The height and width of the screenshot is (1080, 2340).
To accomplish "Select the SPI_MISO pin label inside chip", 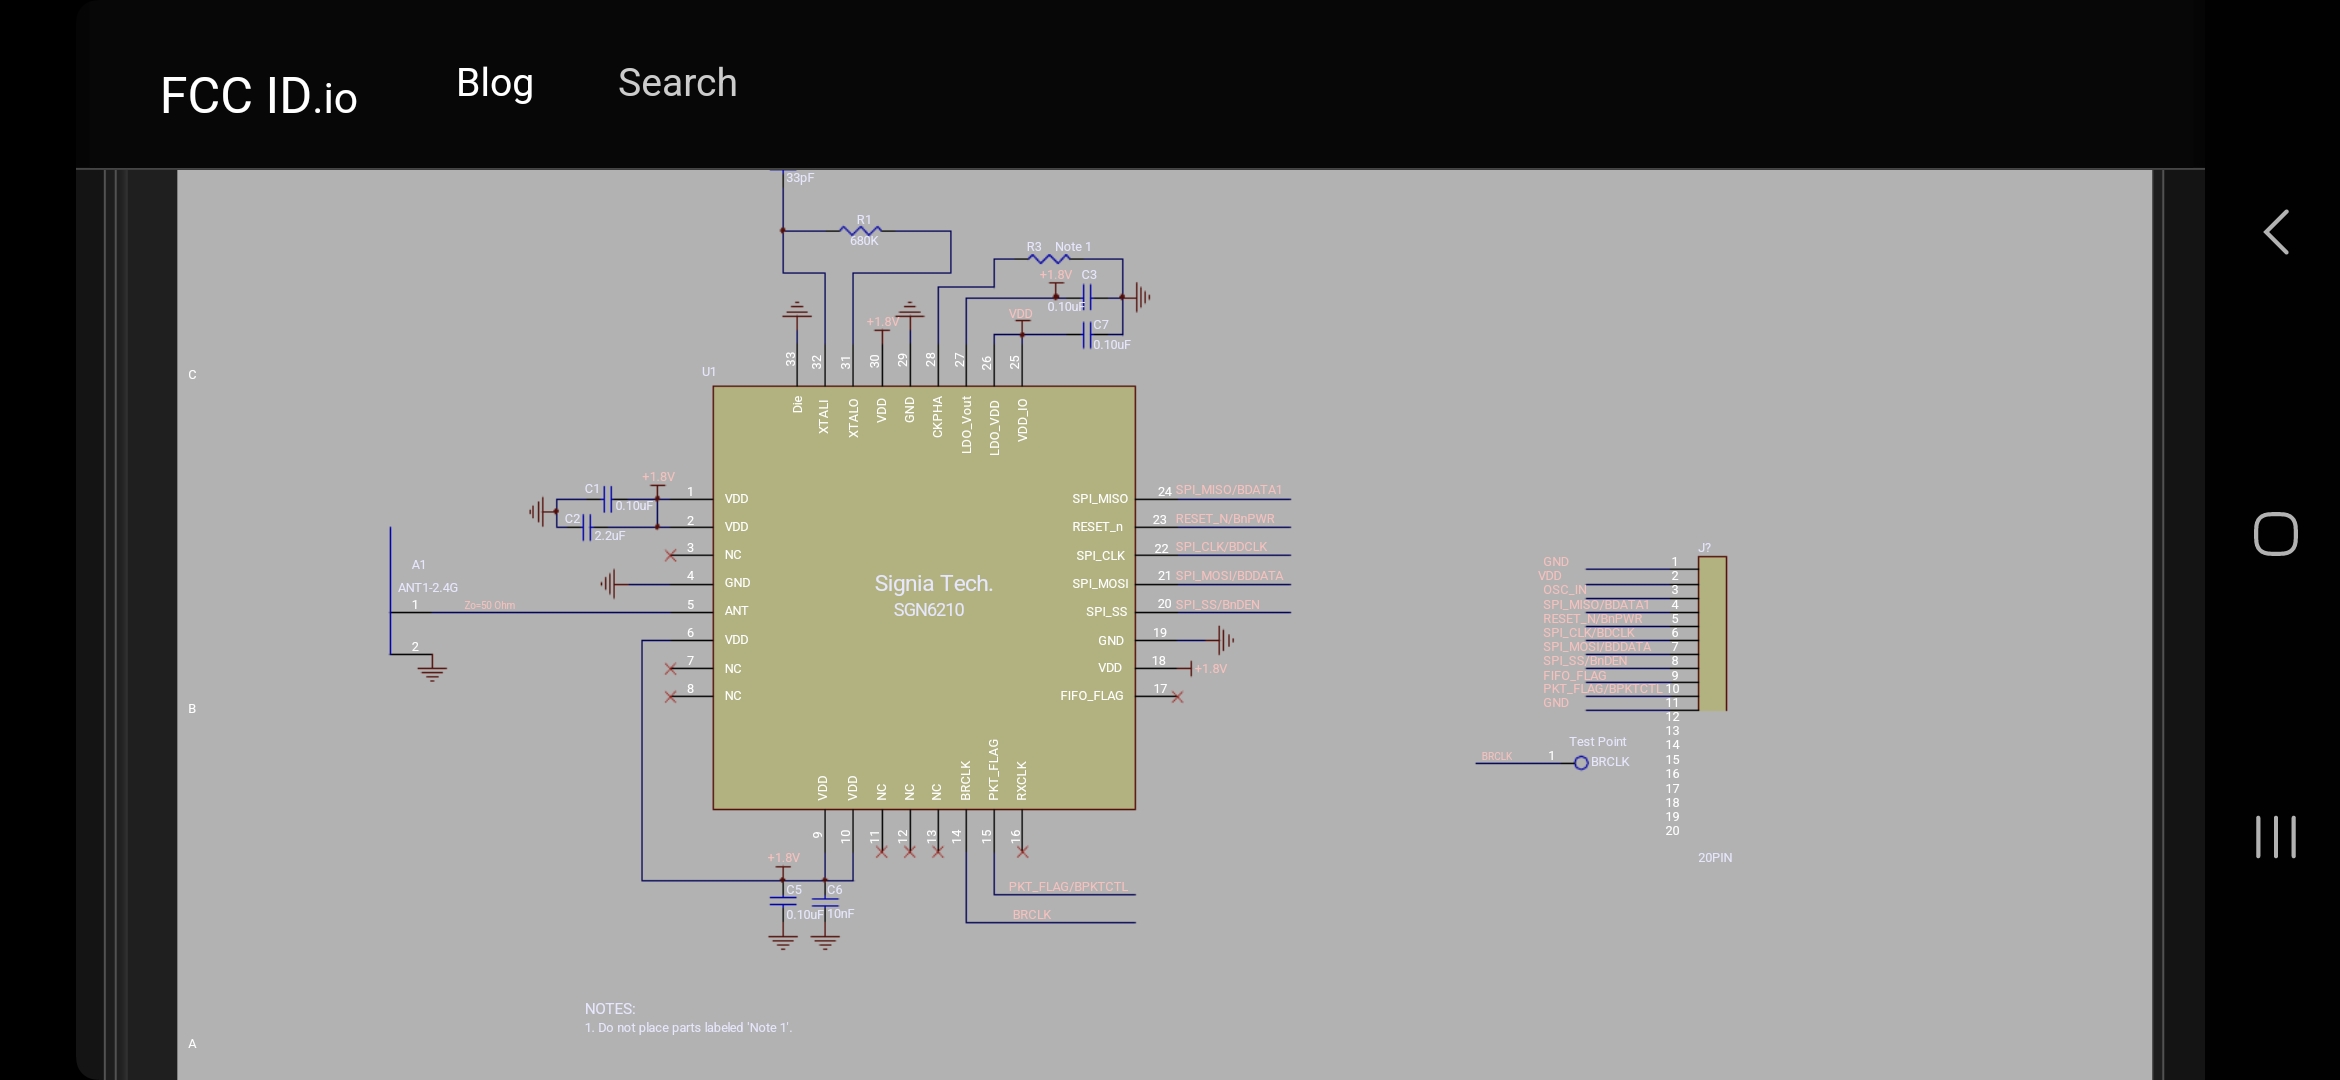I will pyautogui.click(x=1100, y=499).
